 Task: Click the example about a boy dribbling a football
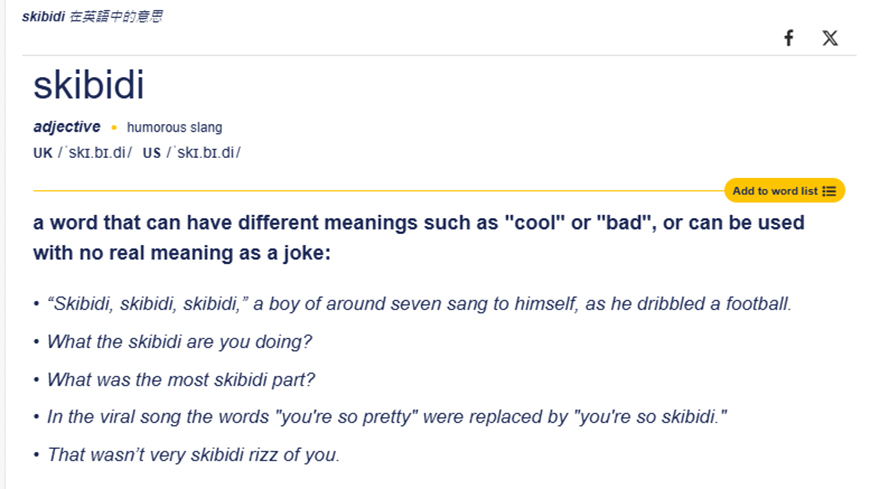point(419,304)
